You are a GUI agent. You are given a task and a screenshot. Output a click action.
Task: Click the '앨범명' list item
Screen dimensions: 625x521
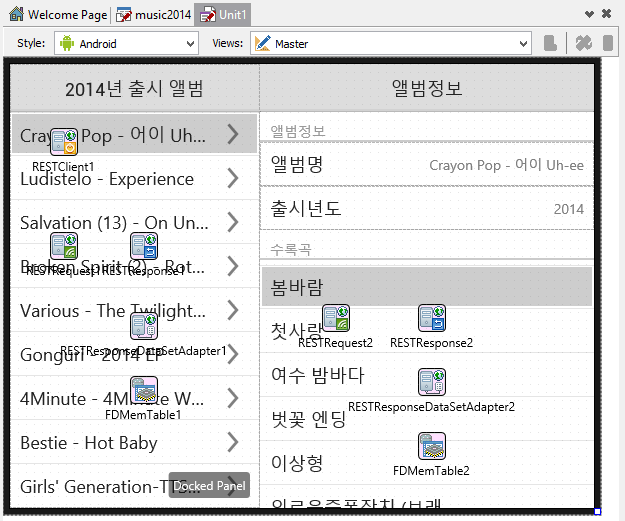tap(426, 164)
